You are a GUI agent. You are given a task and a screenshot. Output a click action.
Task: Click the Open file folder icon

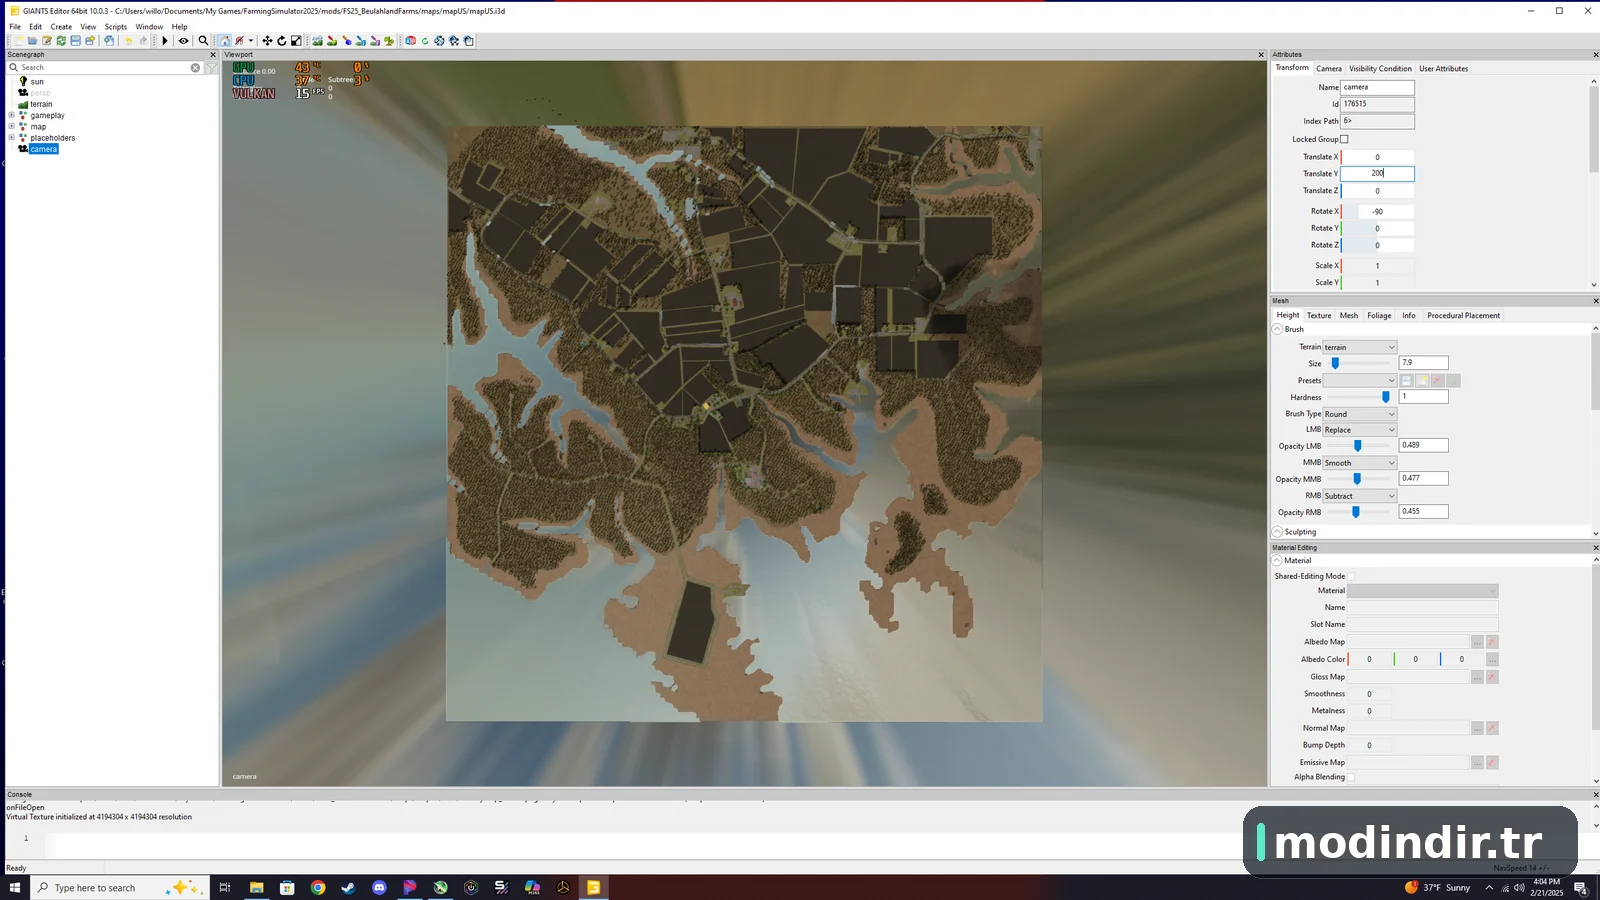point(33,41)
